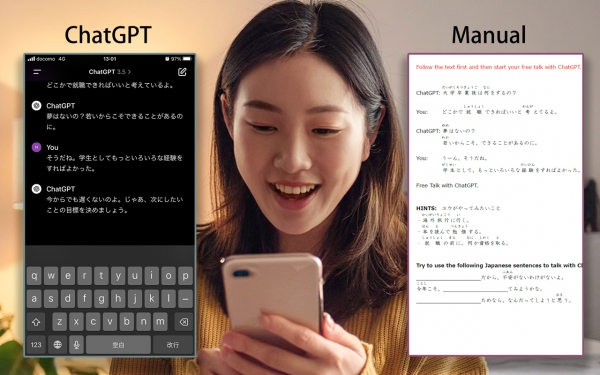Tap the s key
The width and height of the screenshot is (600, 375).
(x=51, y=298)
